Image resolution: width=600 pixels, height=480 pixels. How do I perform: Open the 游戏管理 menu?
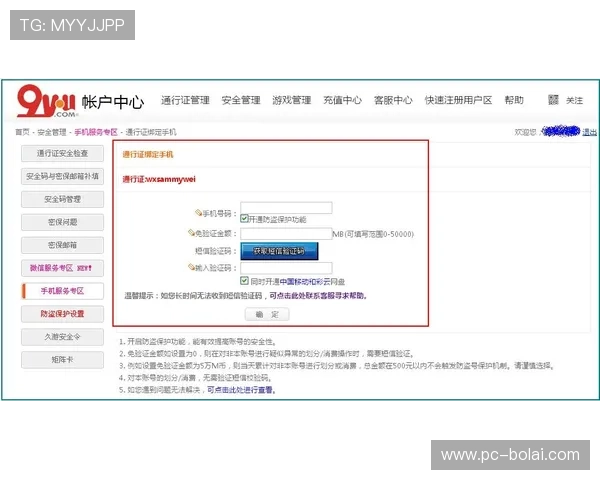(x=292, y=100)
